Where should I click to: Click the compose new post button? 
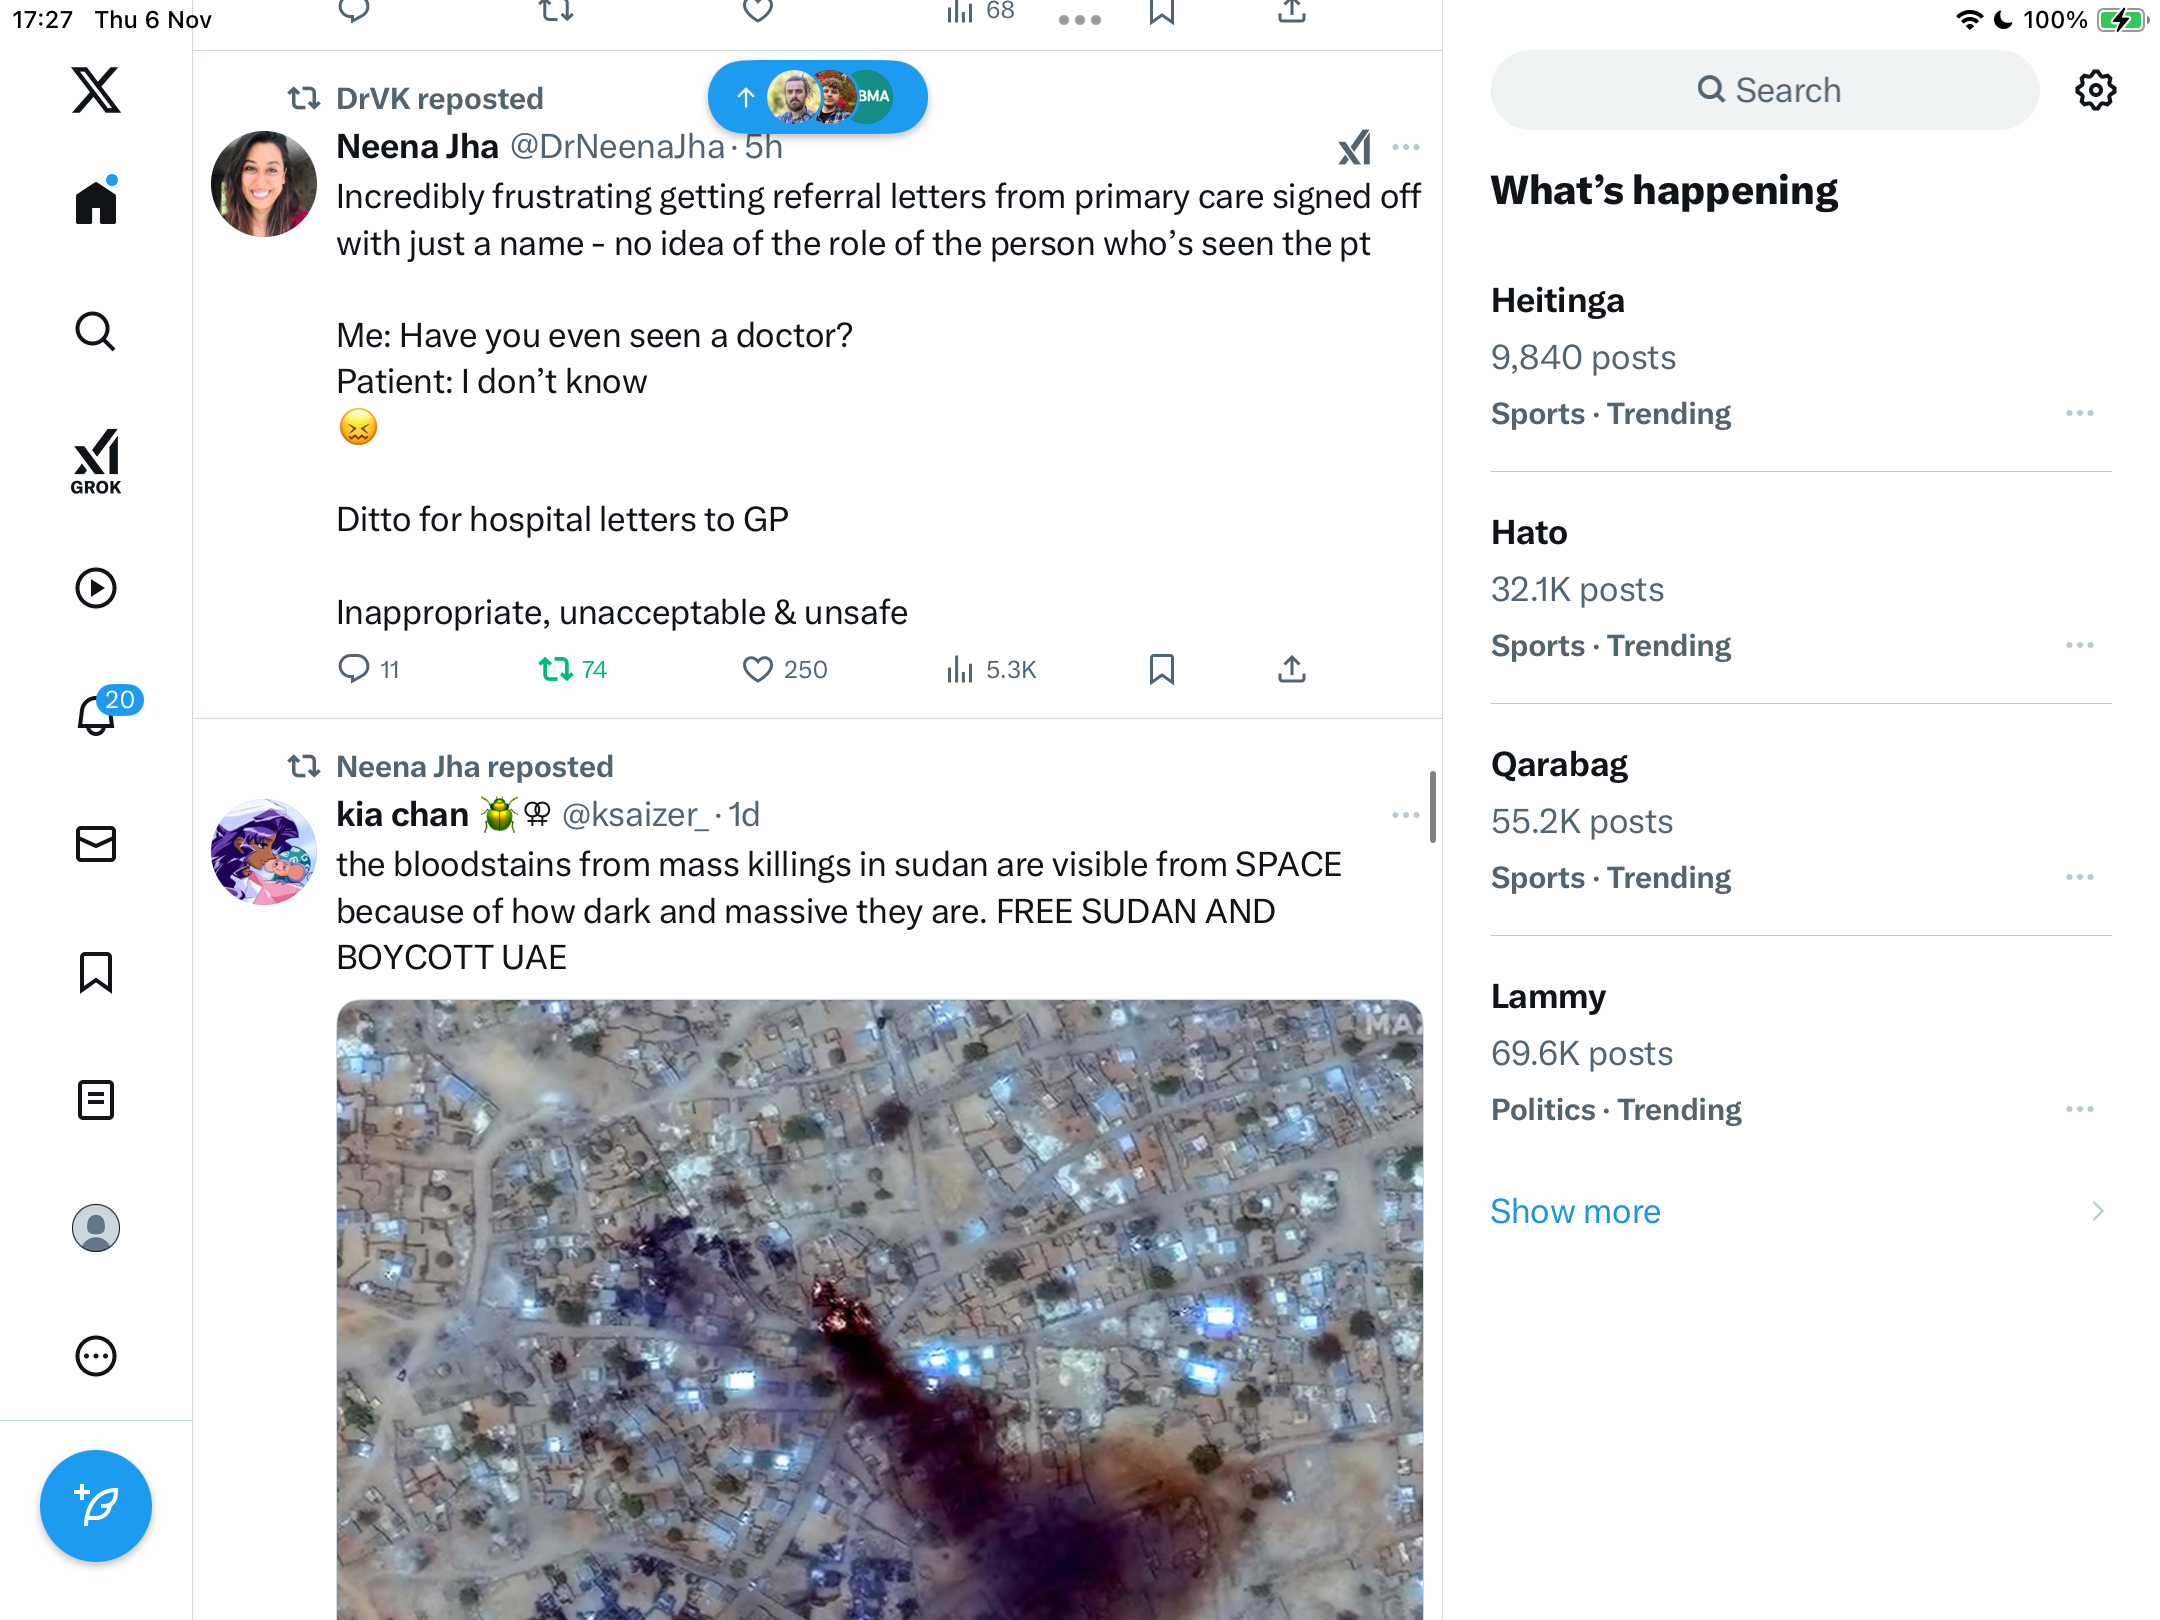(x=96, y=1506)
